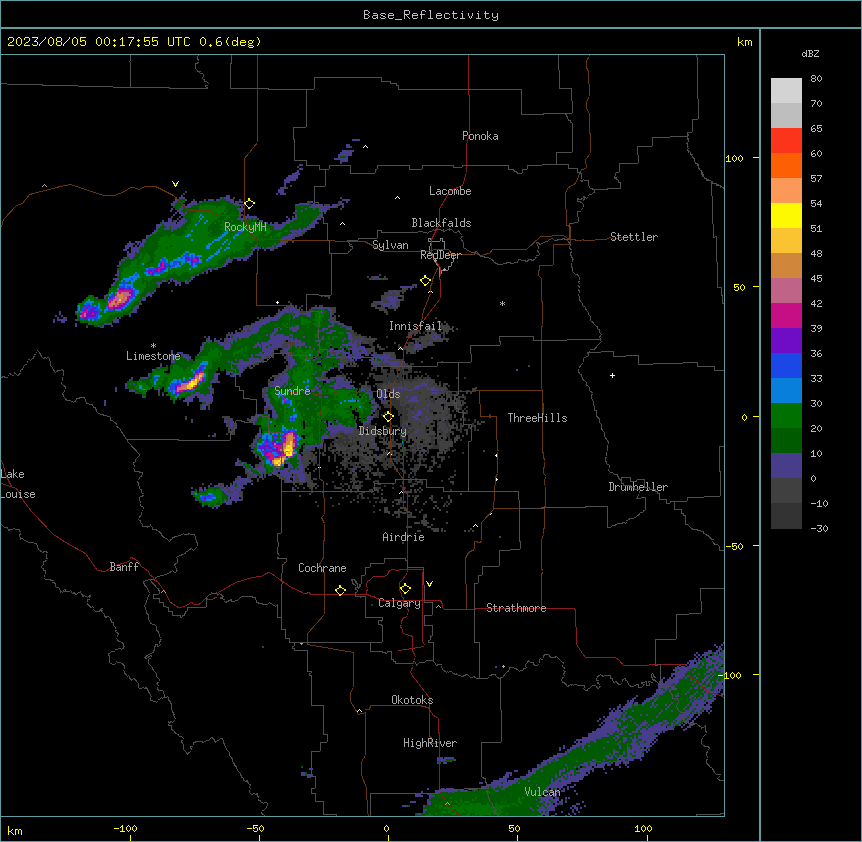
Task: Click the 50 tick on the horizontal axis
Action: pos(514,828)
